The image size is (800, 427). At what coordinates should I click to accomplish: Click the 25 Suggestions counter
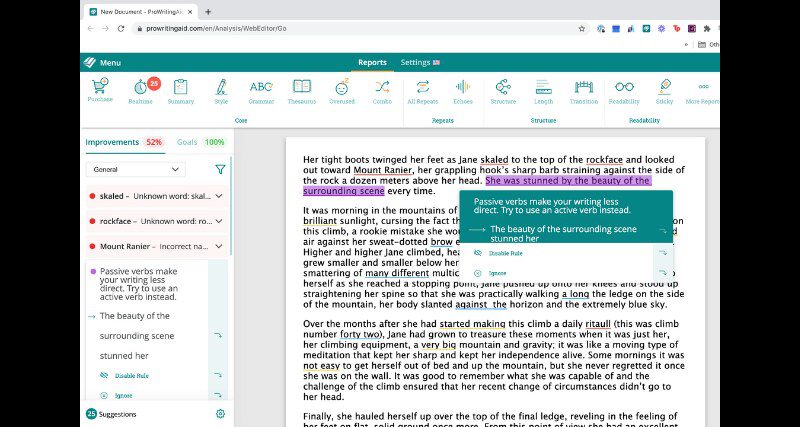(111, 414)
